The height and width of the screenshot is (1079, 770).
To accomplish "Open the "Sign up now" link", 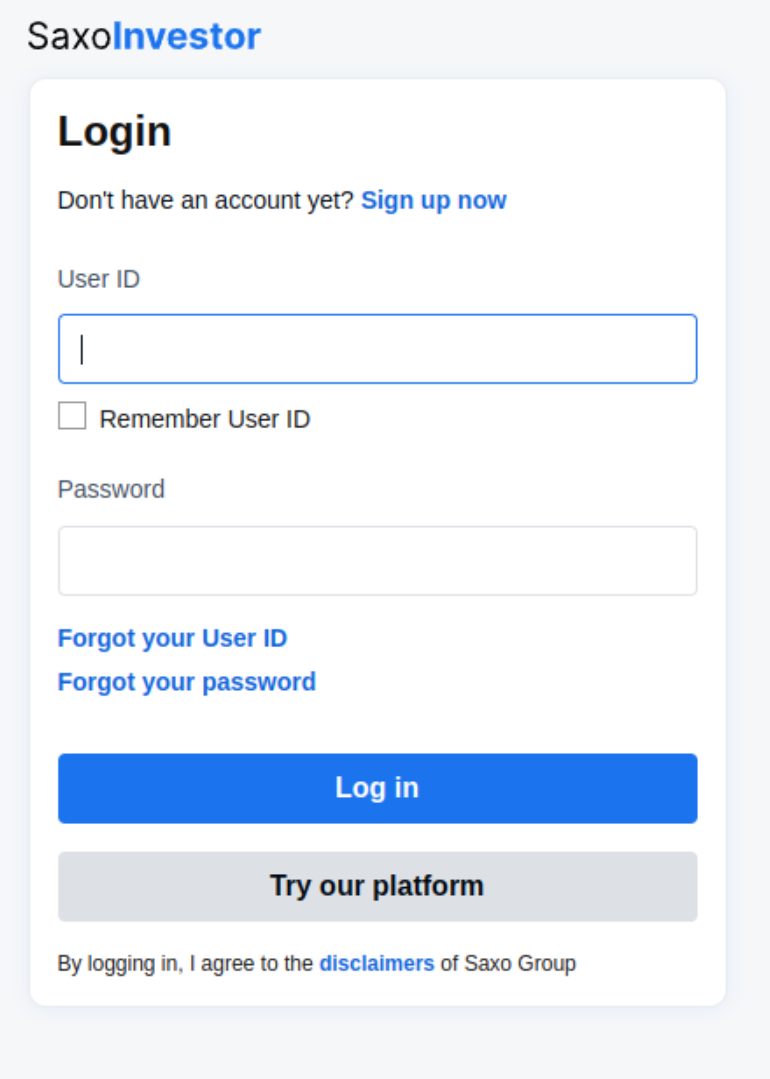I will click(433, 200).
